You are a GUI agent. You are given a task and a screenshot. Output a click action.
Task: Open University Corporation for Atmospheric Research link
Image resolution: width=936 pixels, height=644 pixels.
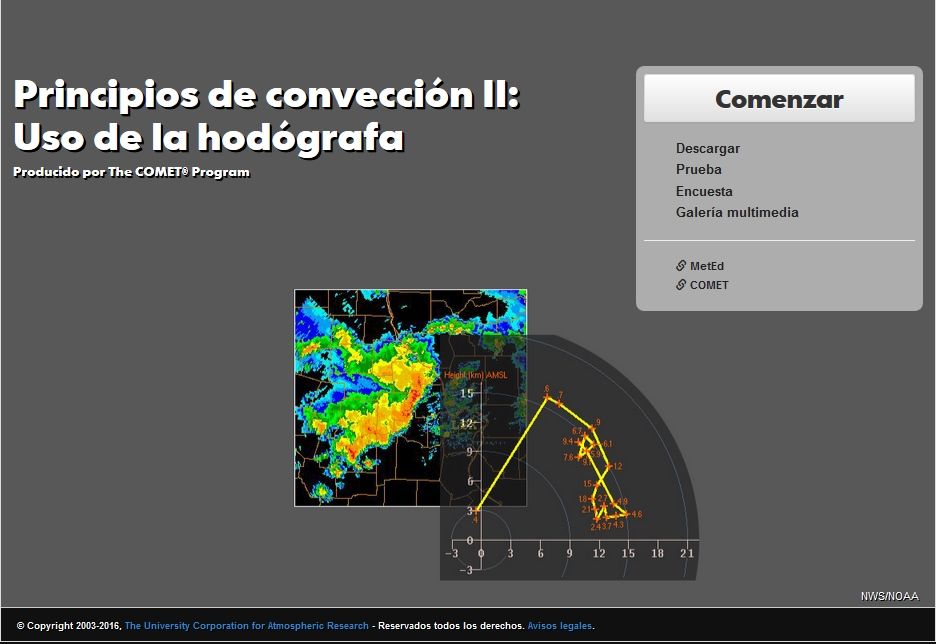[x=247, y=625]
